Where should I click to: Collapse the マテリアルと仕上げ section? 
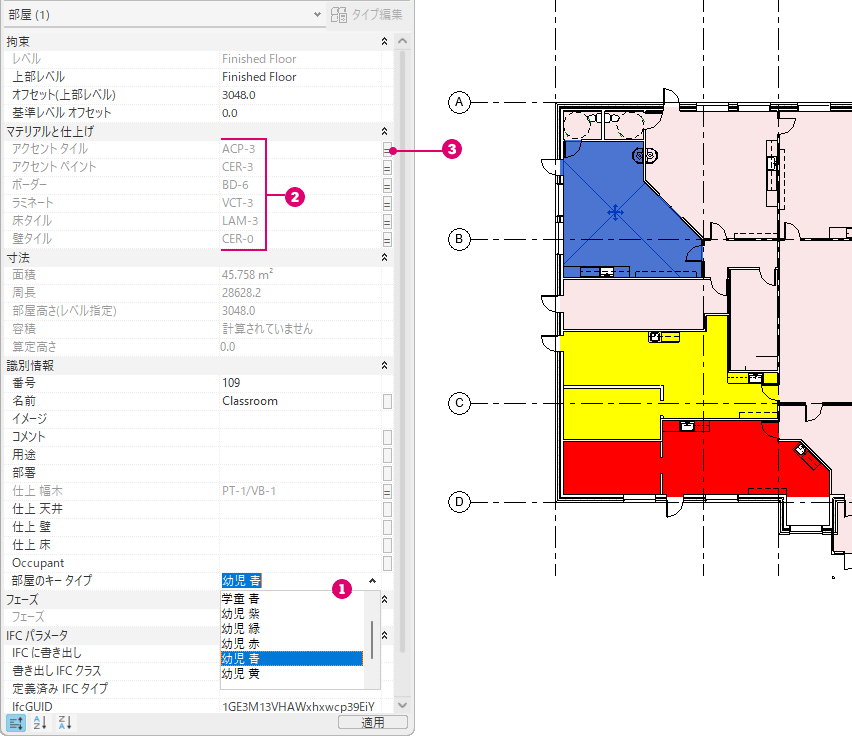point(384,131)
